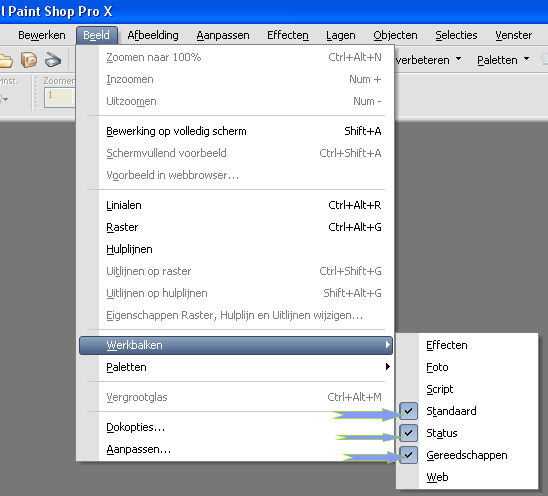548x496 pixels.
Task: Enable the Foto toolbar
Action: [467, 367]
